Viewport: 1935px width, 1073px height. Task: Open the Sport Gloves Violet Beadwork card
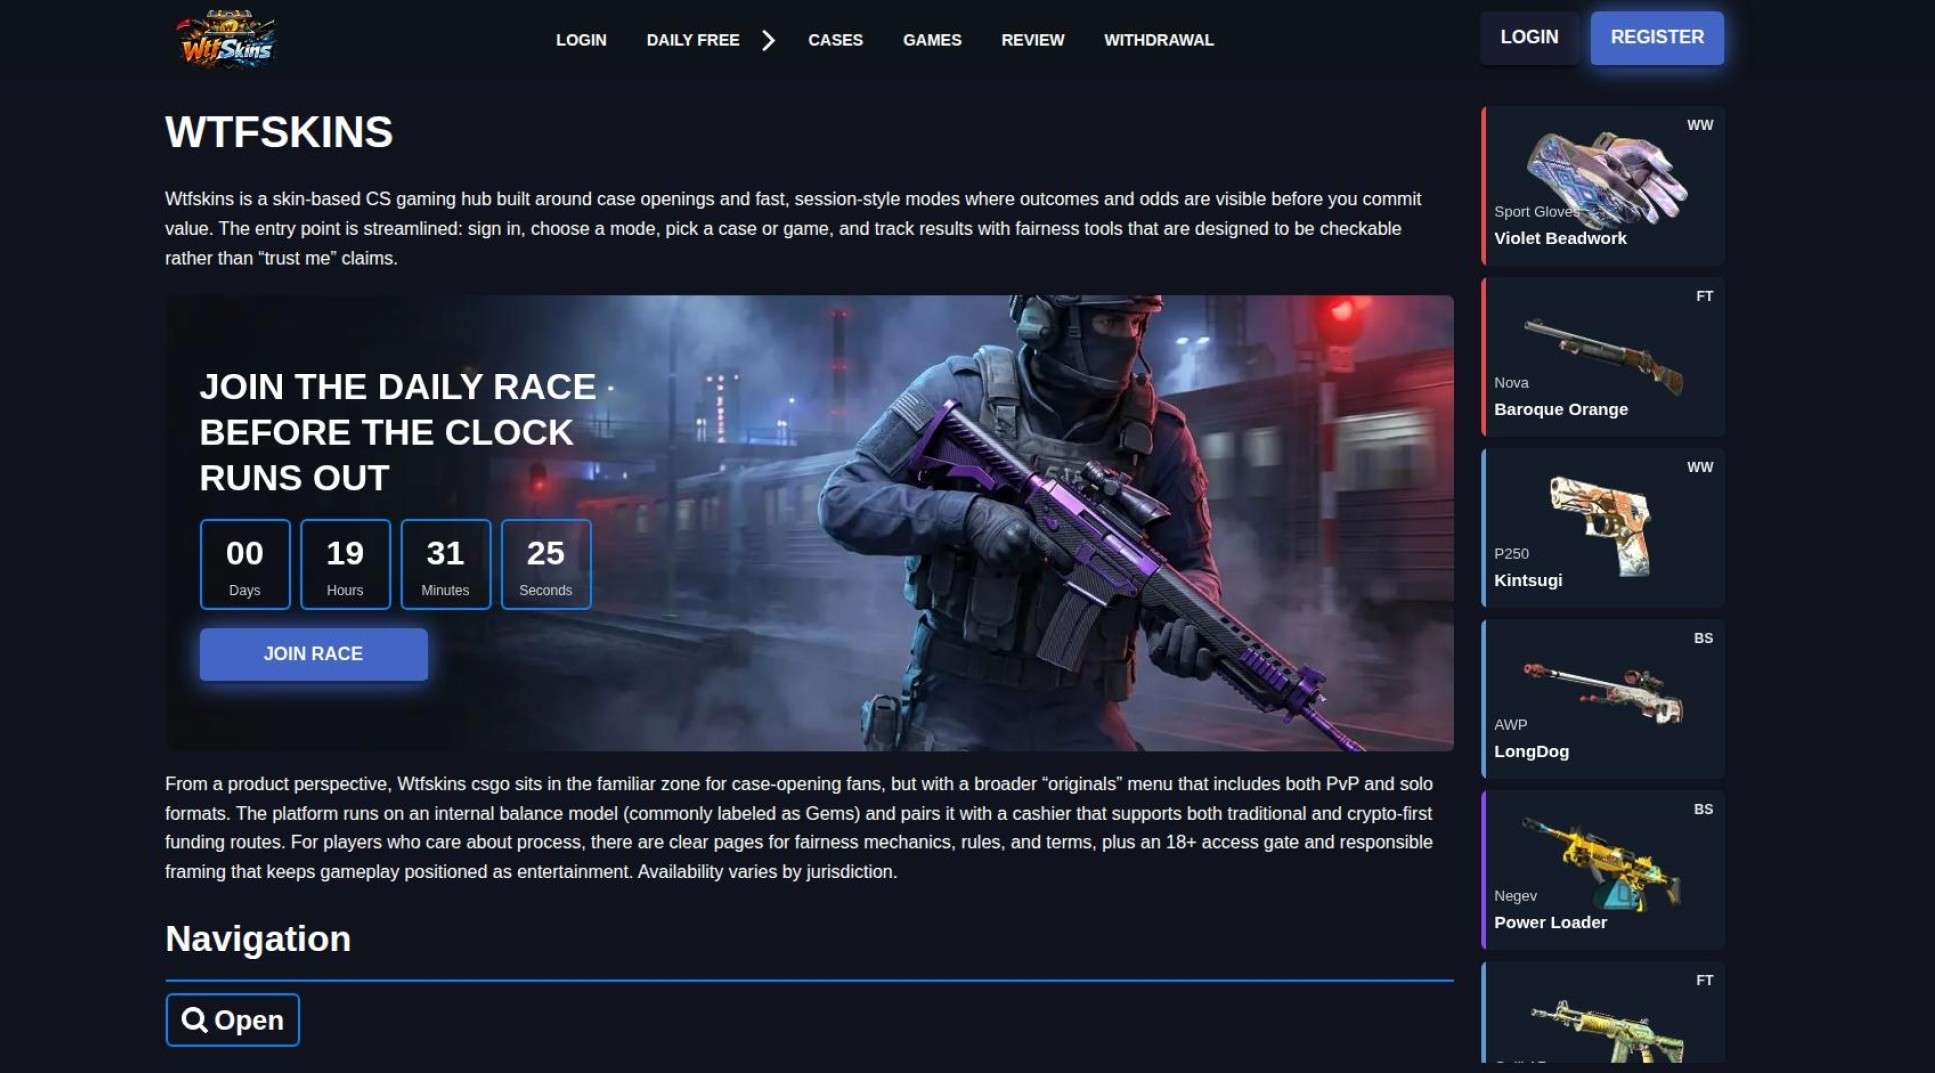[1603, 186]
